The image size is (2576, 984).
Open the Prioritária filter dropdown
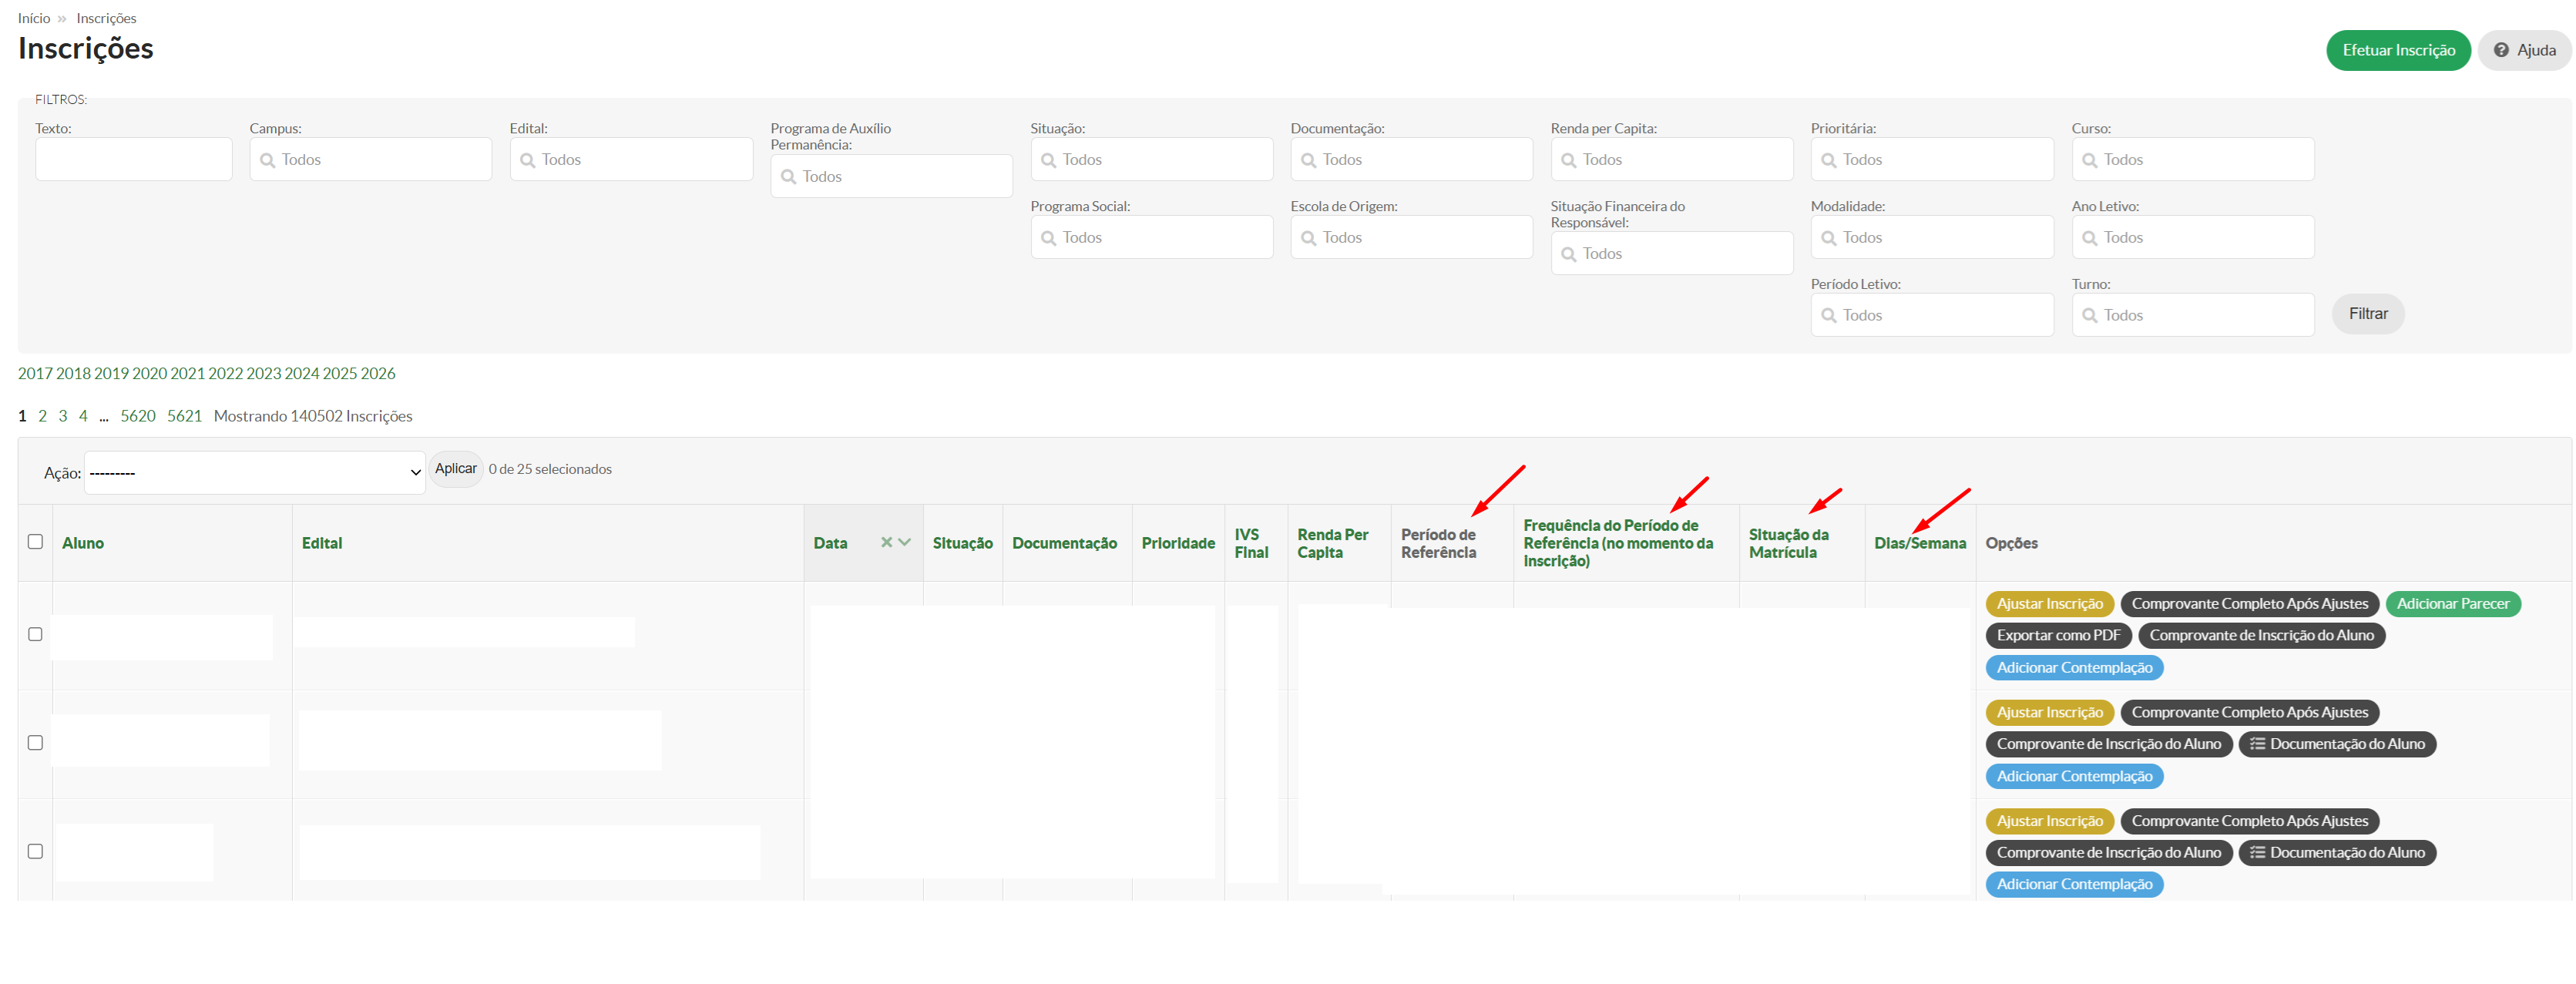[x=1932, y=159]
